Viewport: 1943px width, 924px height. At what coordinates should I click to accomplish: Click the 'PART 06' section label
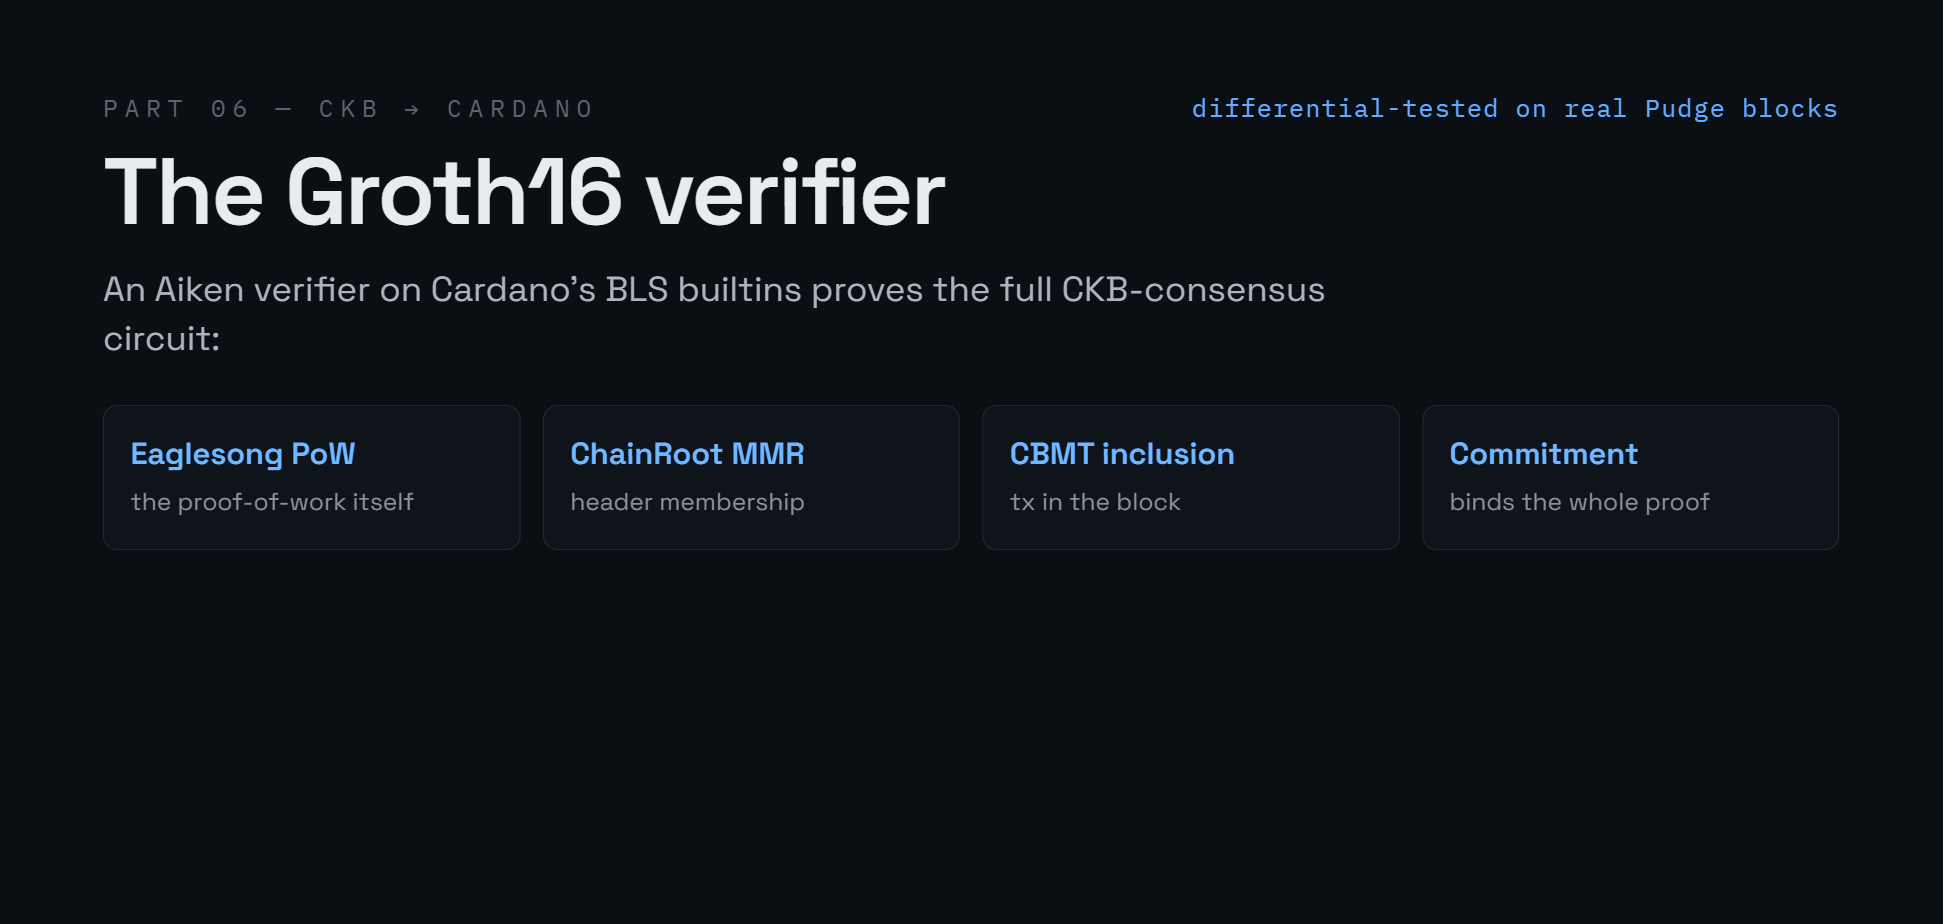(176, 109)
